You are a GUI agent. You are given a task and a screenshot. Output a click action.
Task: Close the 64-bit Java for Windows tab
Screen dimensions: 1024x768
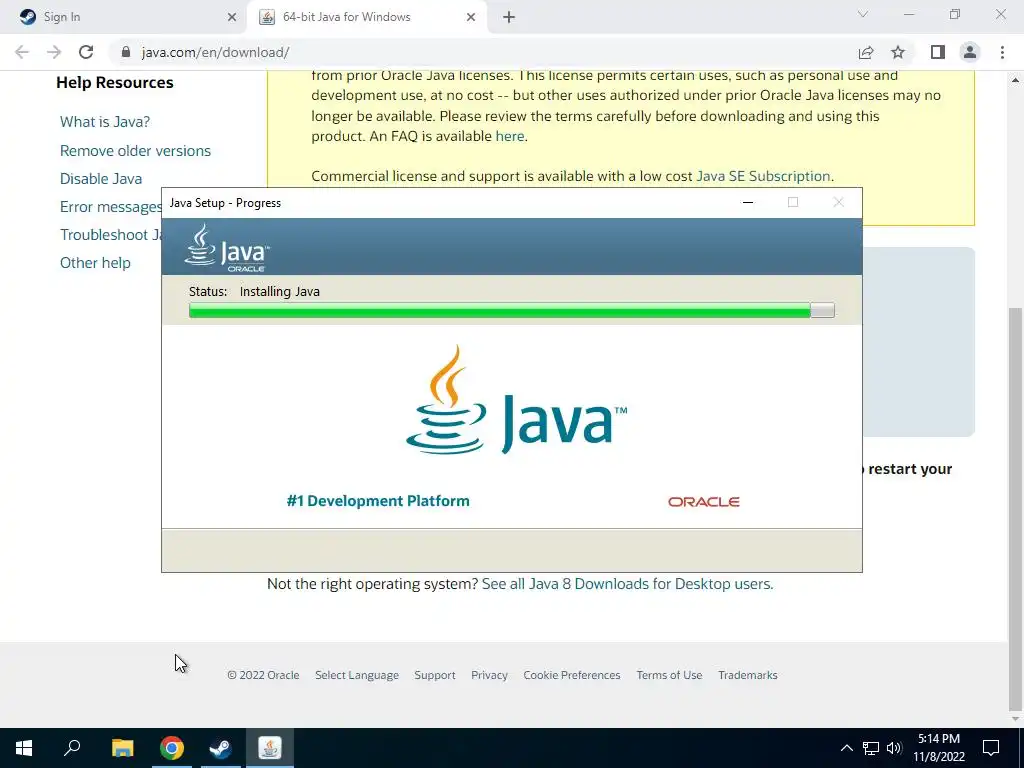[x=471, y=18]
